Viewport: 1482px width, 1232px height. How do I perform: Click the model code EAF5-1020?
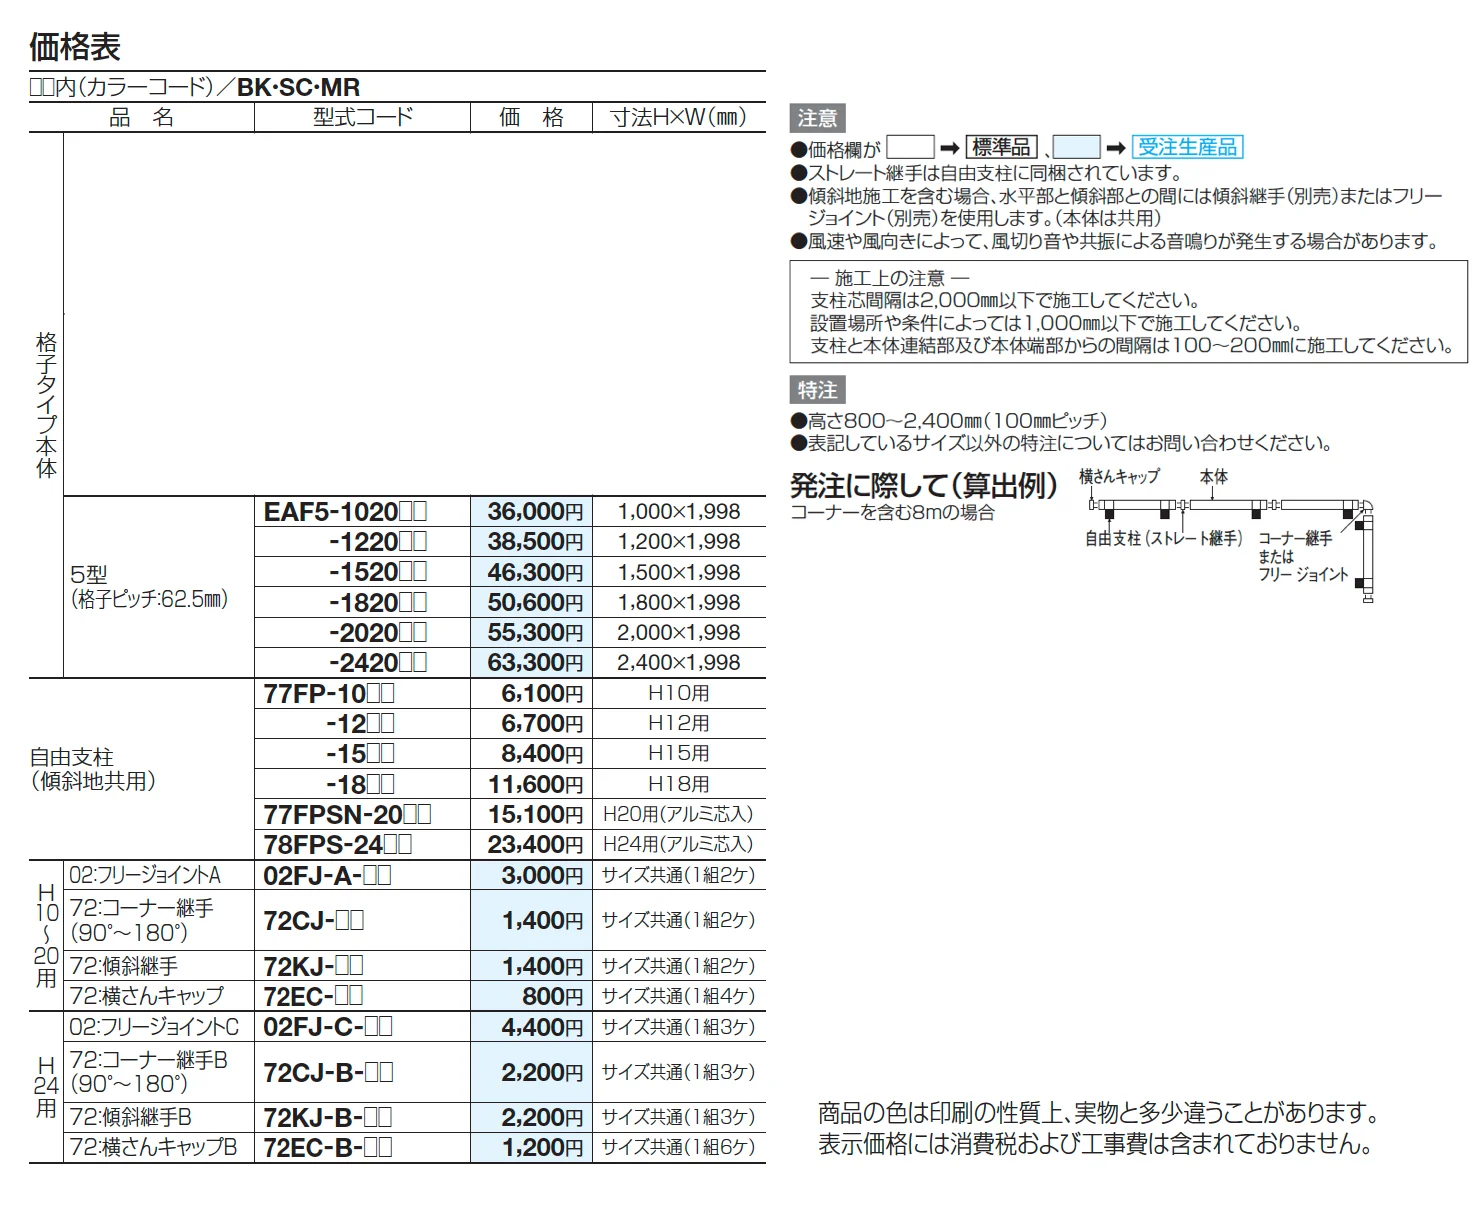[x=345, y=512]
